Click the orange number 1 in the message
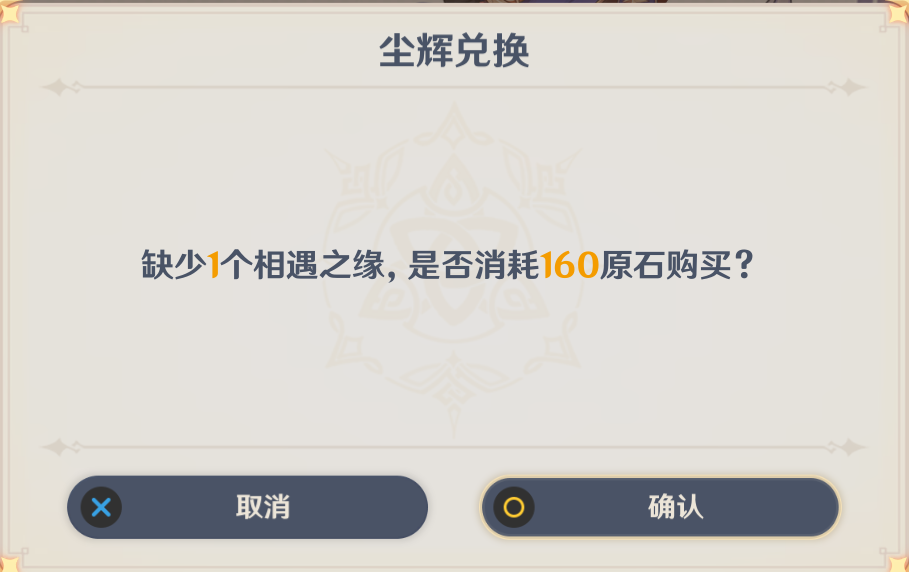The image size is (909, 572). 213,265
